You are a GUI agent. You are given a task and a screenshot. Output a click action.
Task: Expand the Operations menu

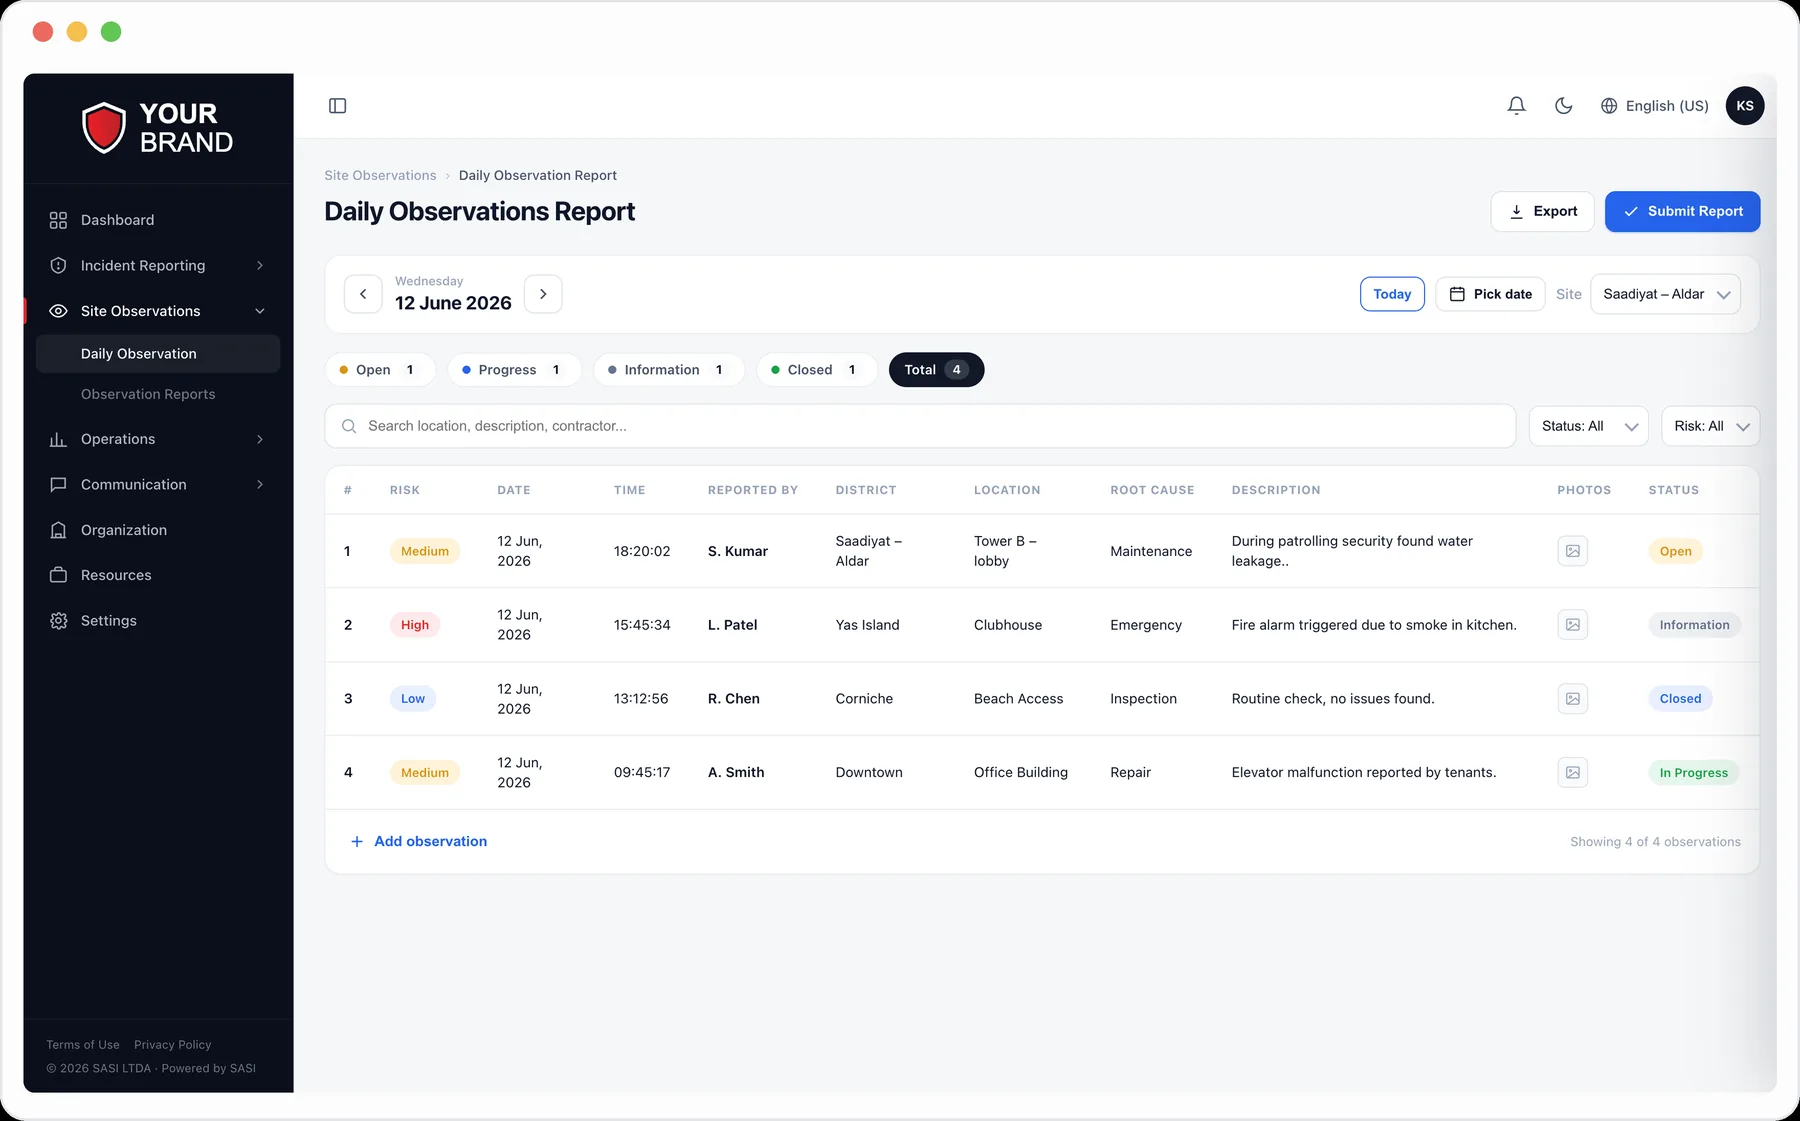coord(158,439)
